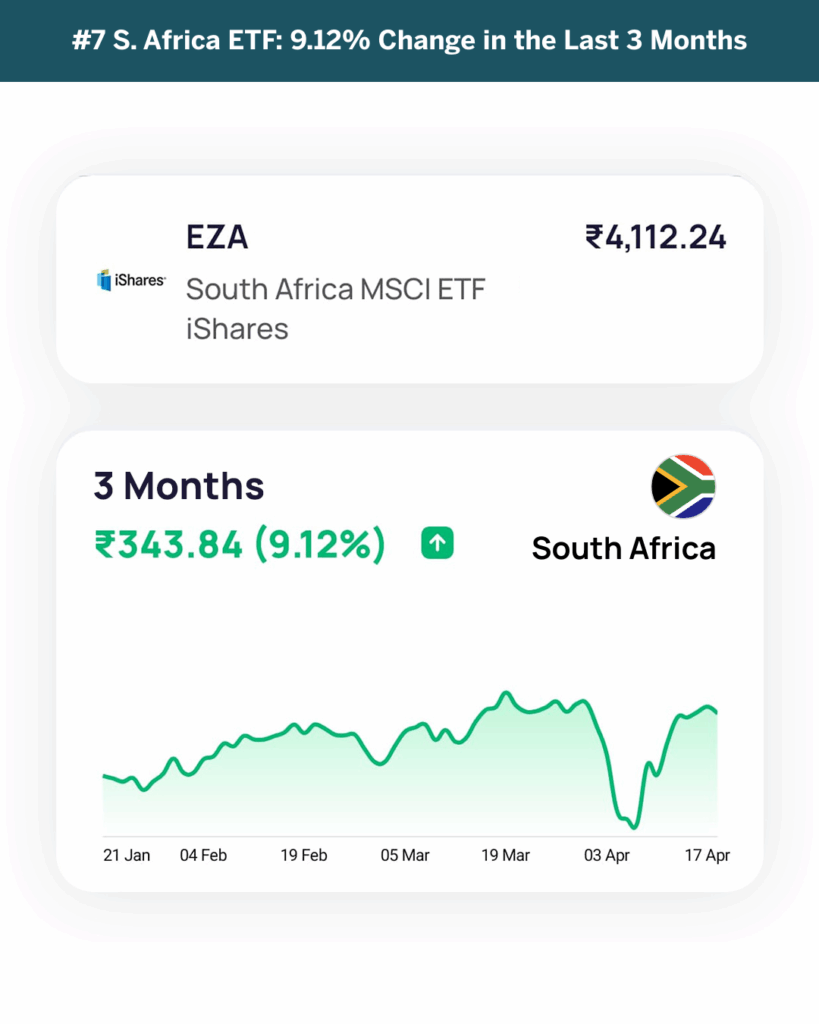Click the iShares logo icon
Viewport: 819px width, 1024px height.
[131, 280]
